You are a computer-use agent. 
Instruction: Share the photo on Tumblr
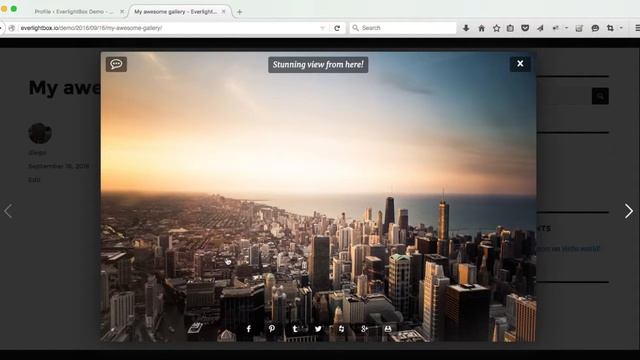point(295,329)
